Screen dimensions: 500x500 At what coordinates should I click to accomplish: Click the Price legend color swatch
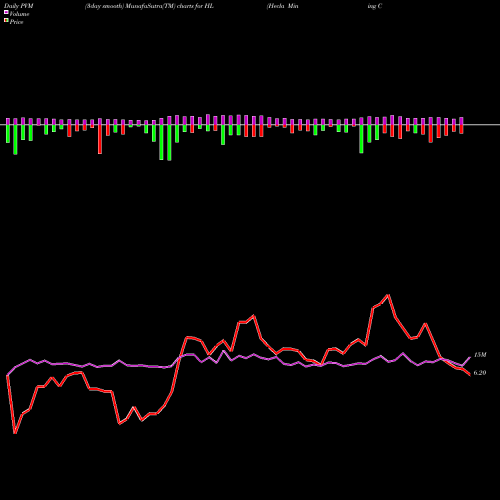(x=6, y=21)
